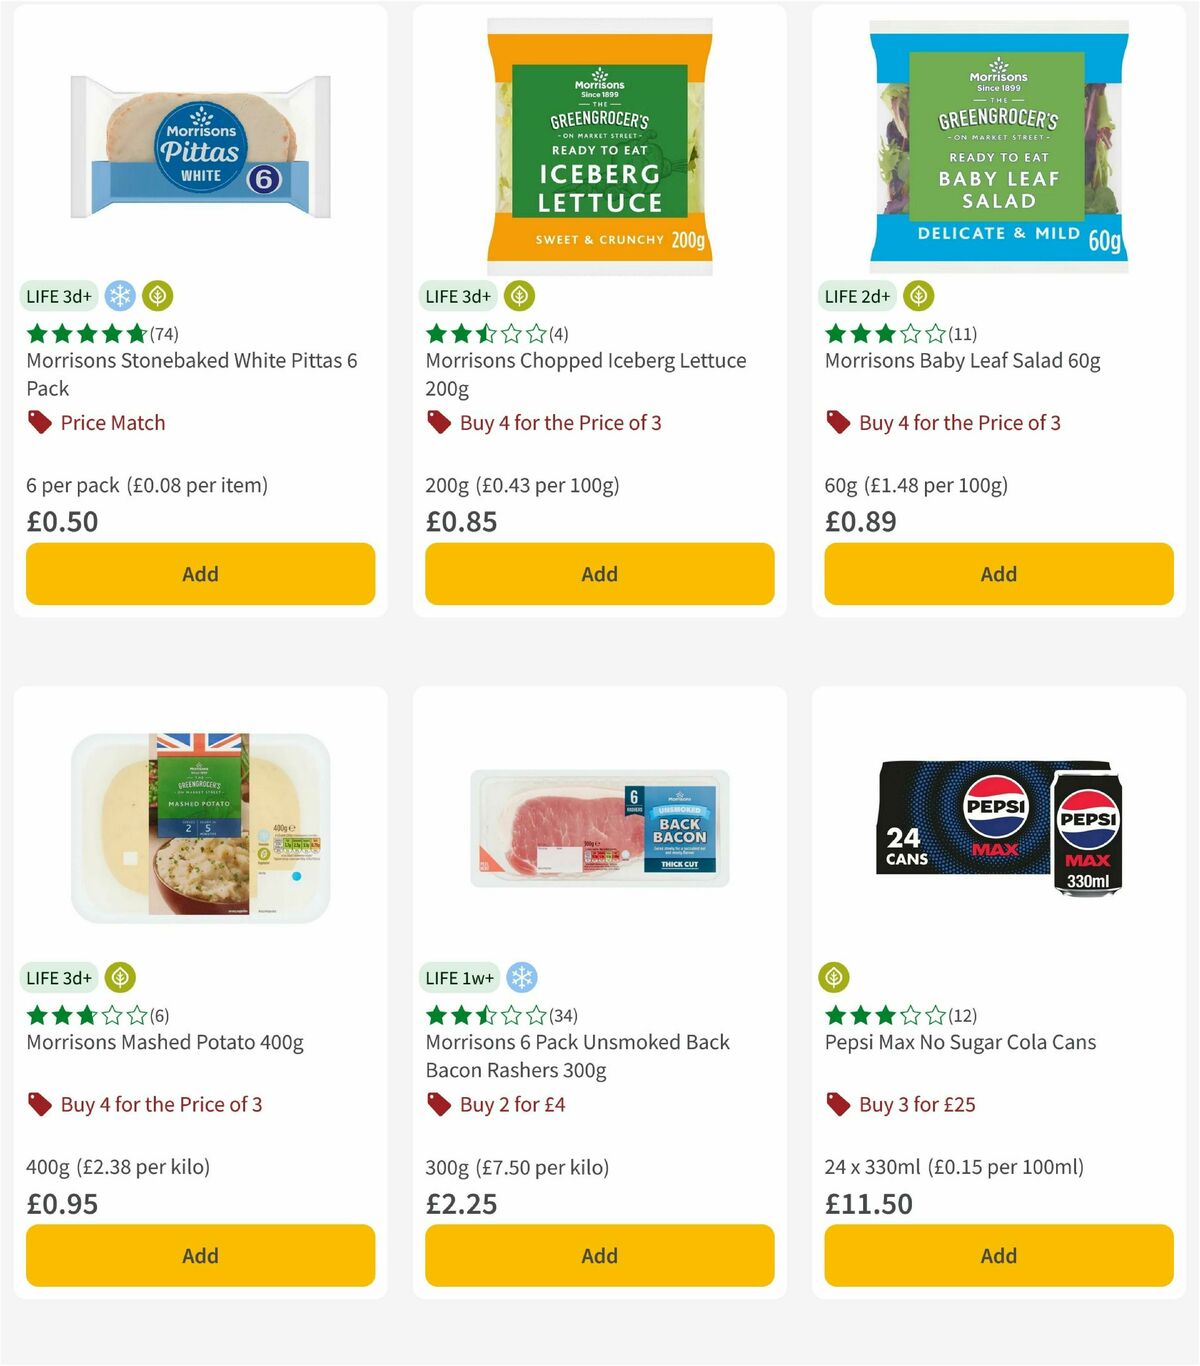Image resolution: width=1200 pixels, height=1366 pixels.
Task: Click the LIFE 3d+ badge on Mashed Potato
Action: 59,978
